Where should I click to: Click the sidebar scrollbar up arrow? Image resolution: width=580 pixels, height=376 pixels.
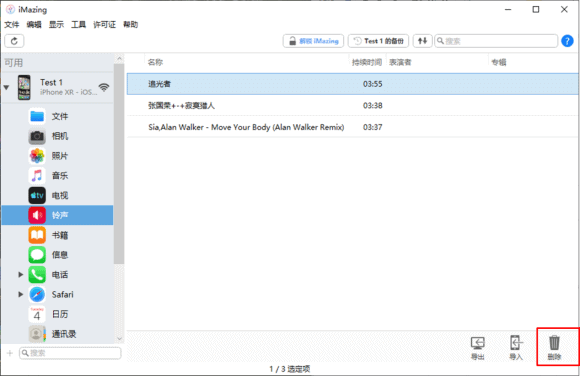[119, 58]
